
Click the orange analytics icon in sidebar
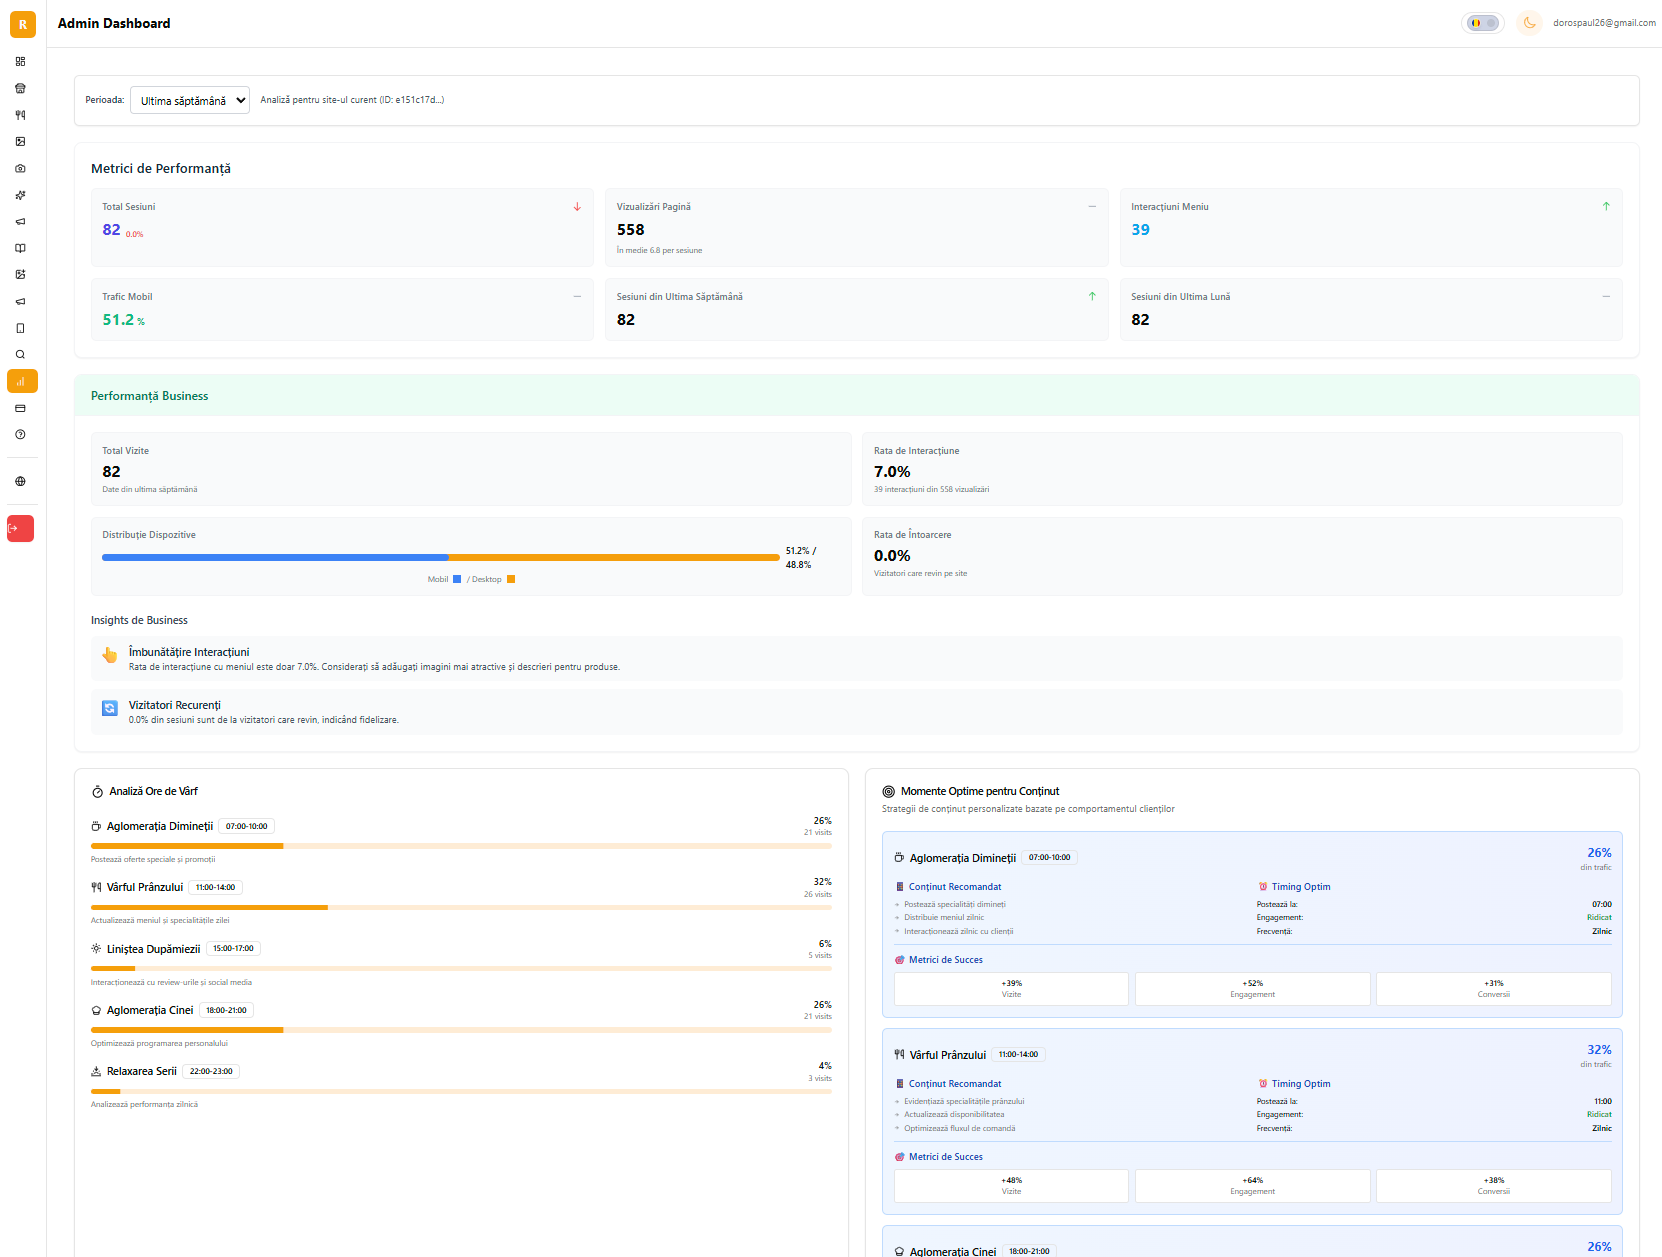[20, 381]
